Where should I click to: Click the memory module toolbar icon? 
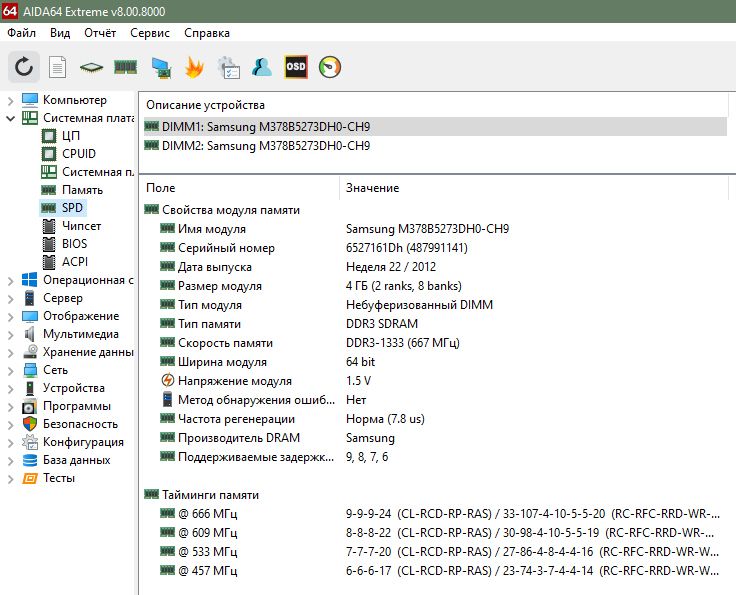[x=125, y=67]
